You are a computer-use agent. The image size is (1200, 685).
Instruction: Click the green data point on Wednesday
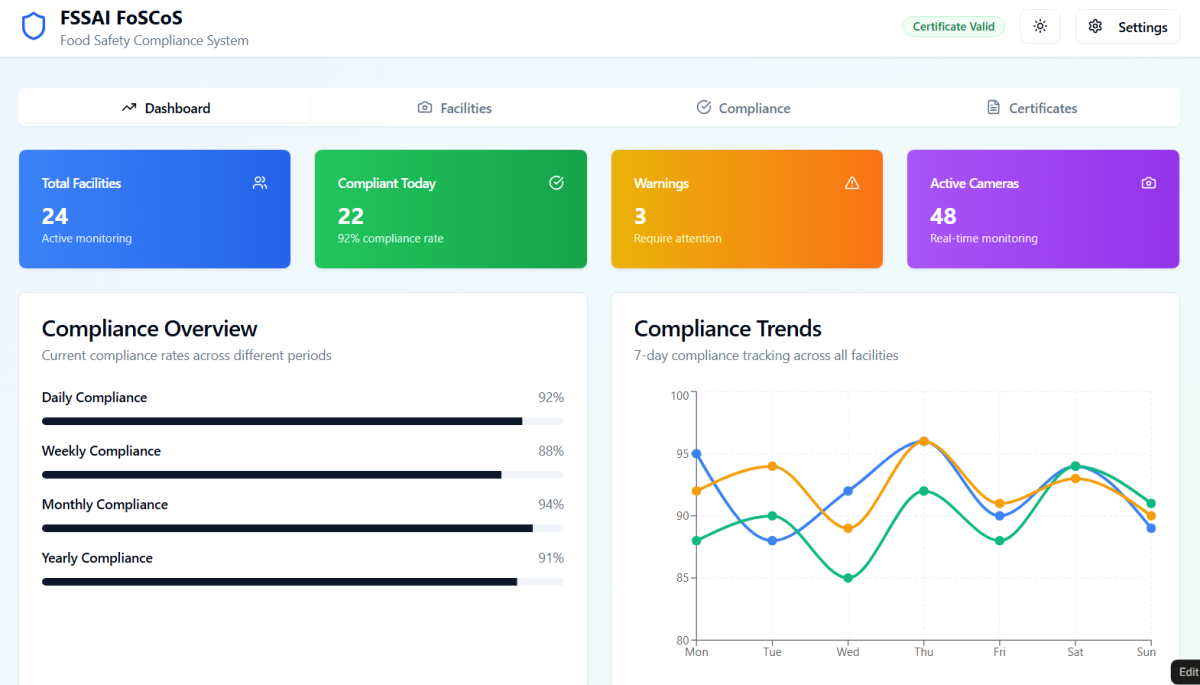pos(848,578)
